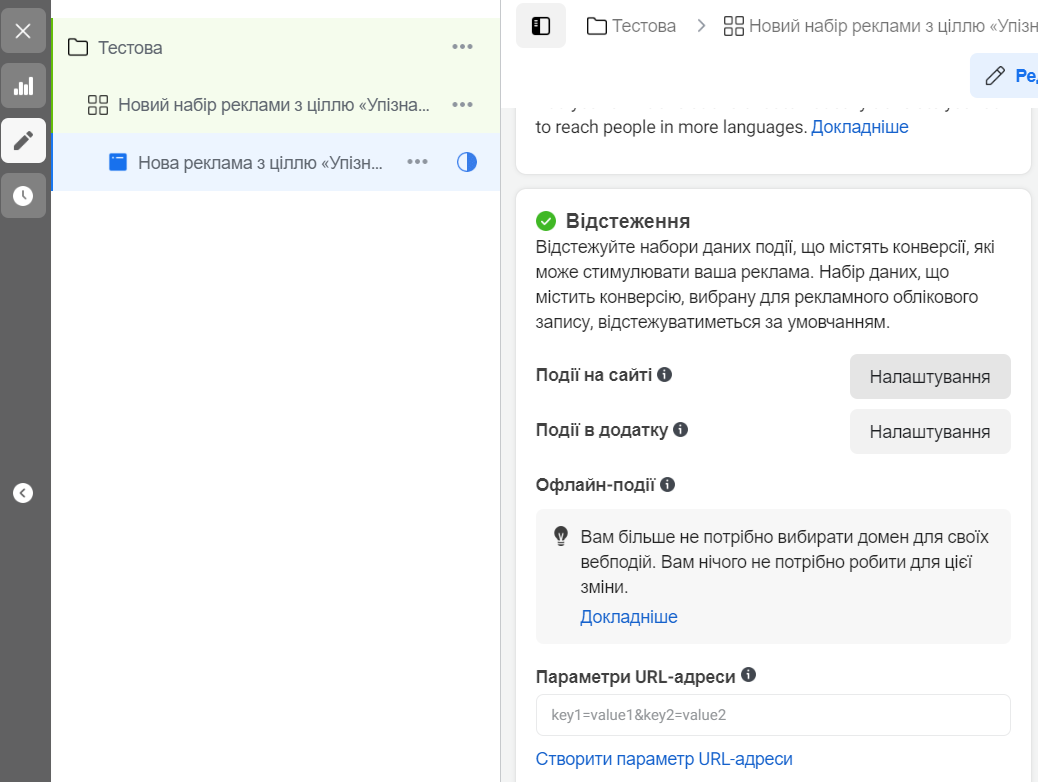Open the ellipsis menu for «Тестова»

[x=462, y=46]
